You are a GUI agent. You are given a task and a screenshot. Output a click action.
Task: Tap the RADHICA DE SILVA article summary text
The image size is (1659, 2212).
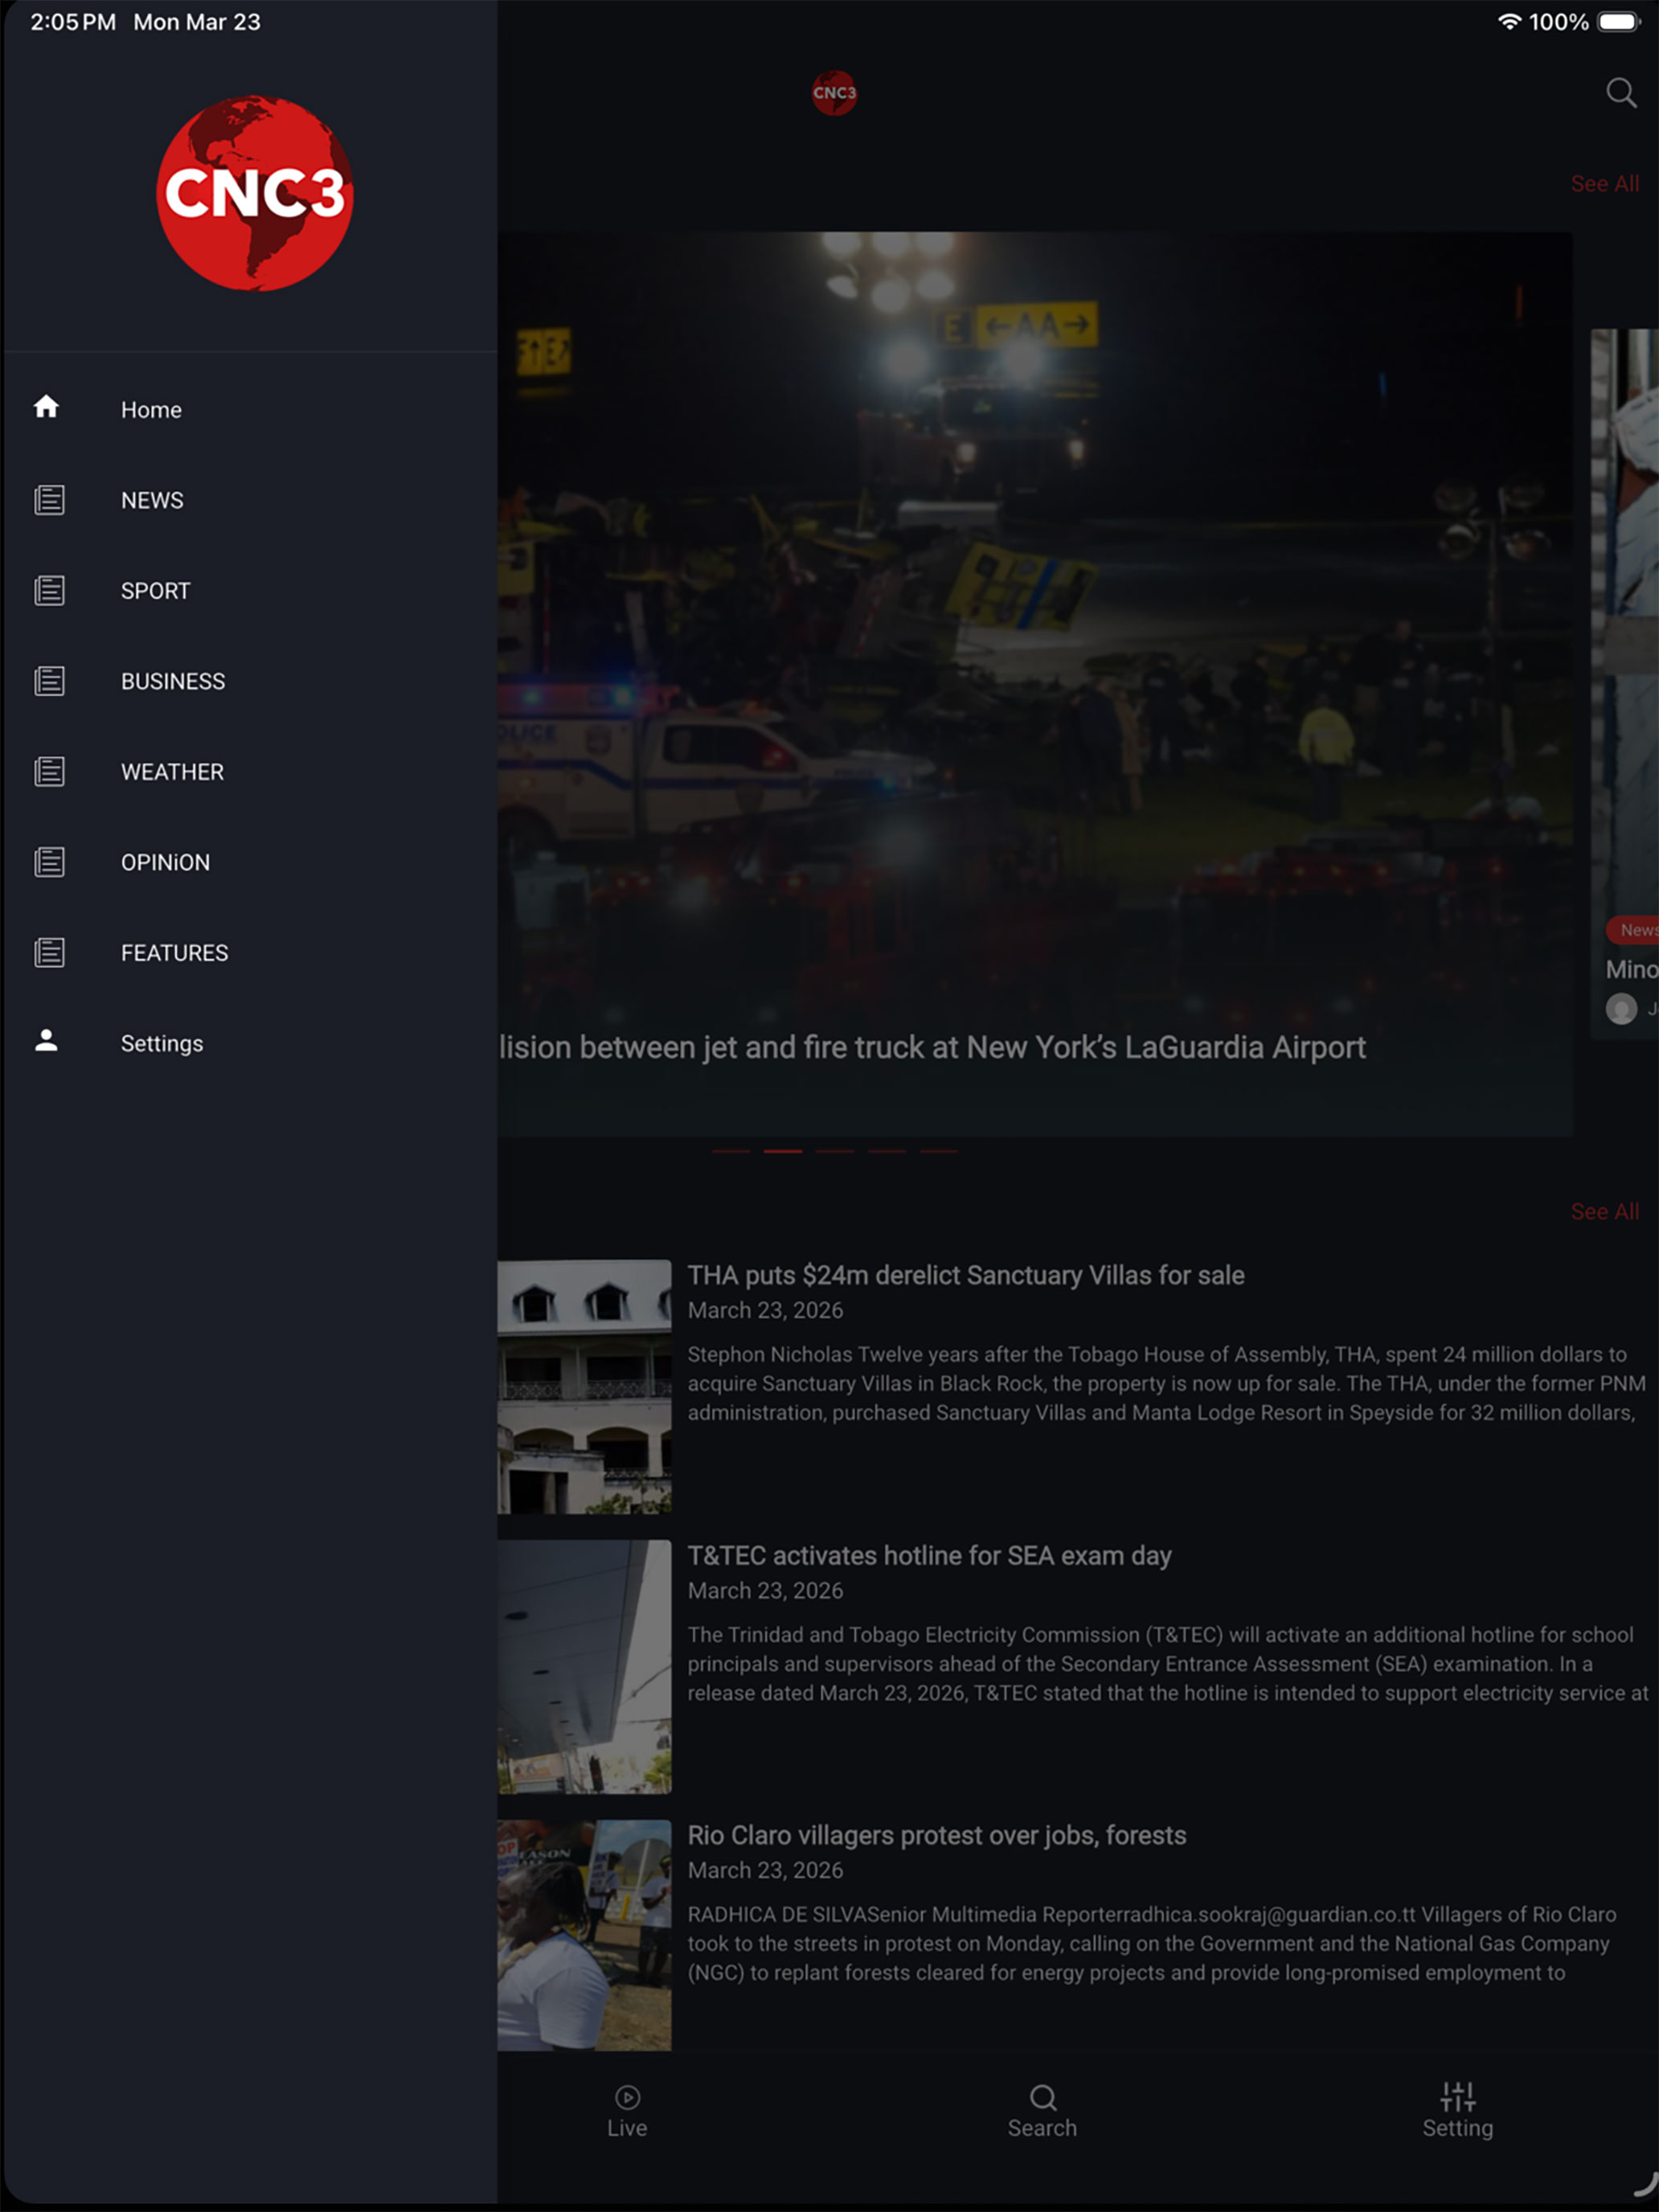point(1152,1943)
